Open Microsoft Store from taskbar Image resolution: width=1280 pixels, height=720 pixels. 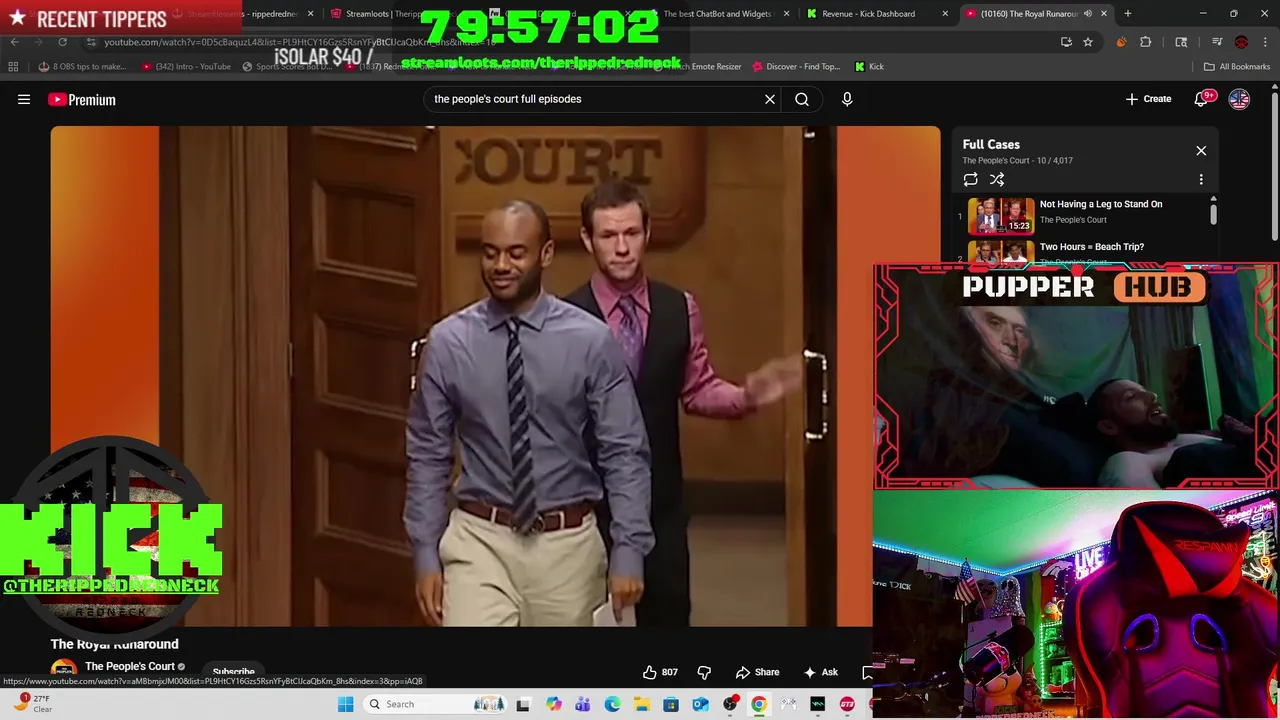click(671, 704)
